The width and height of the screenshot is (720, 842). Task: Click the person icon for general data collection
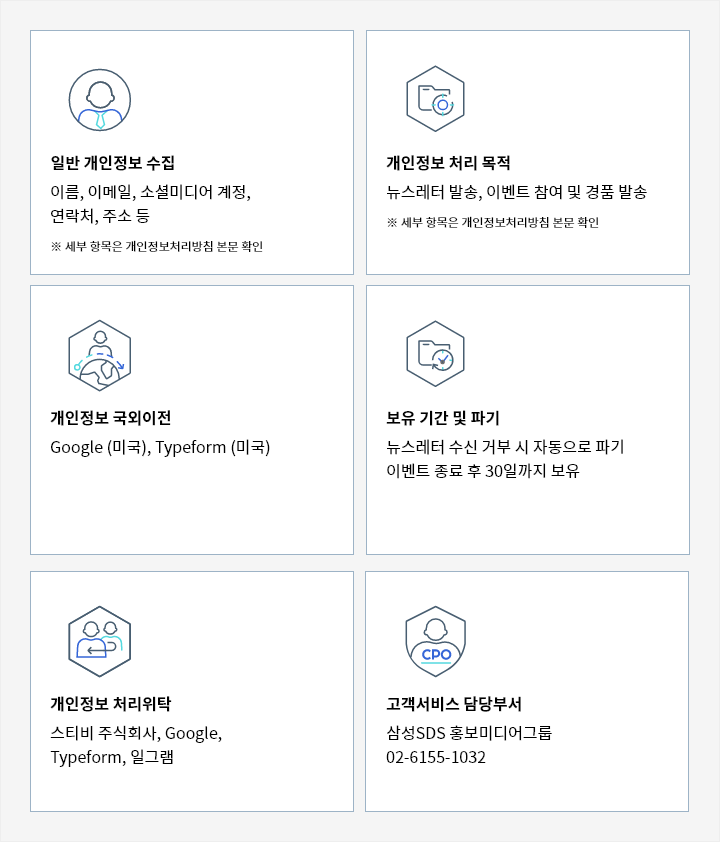tap(100, 100)
